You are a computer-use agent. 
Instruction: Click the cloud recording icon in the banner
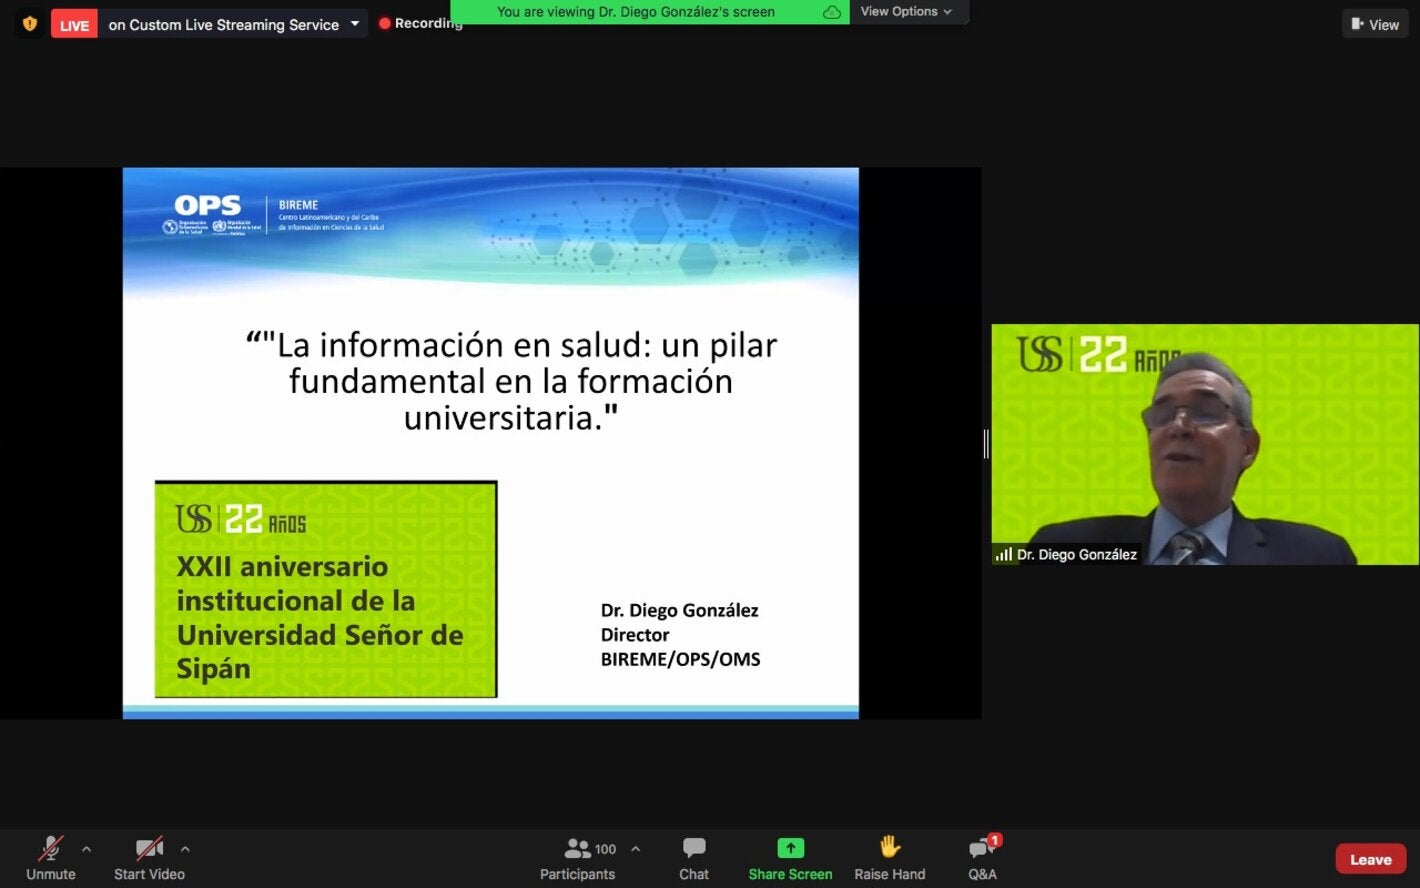831,12
